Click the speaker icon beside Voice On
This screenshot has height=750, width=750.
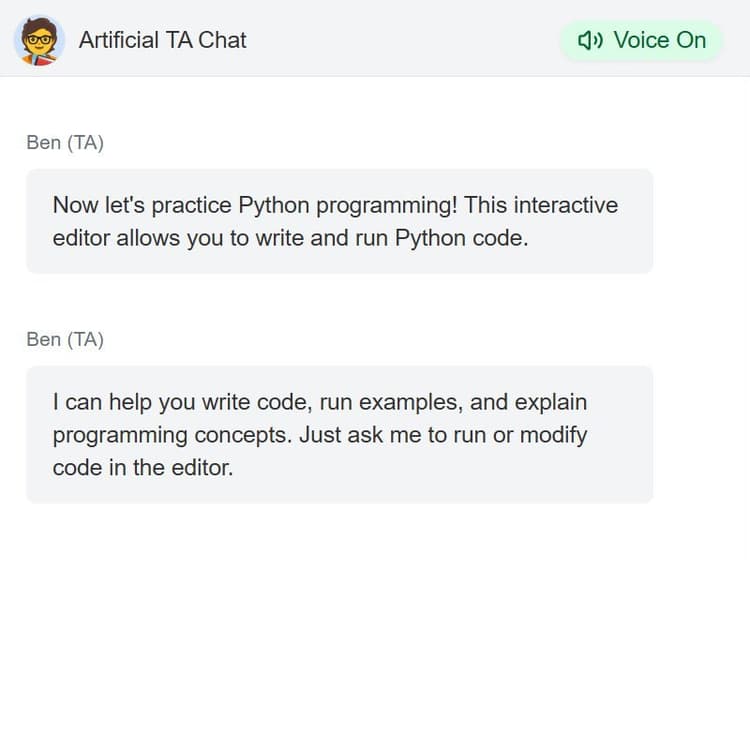click(590, 40)
